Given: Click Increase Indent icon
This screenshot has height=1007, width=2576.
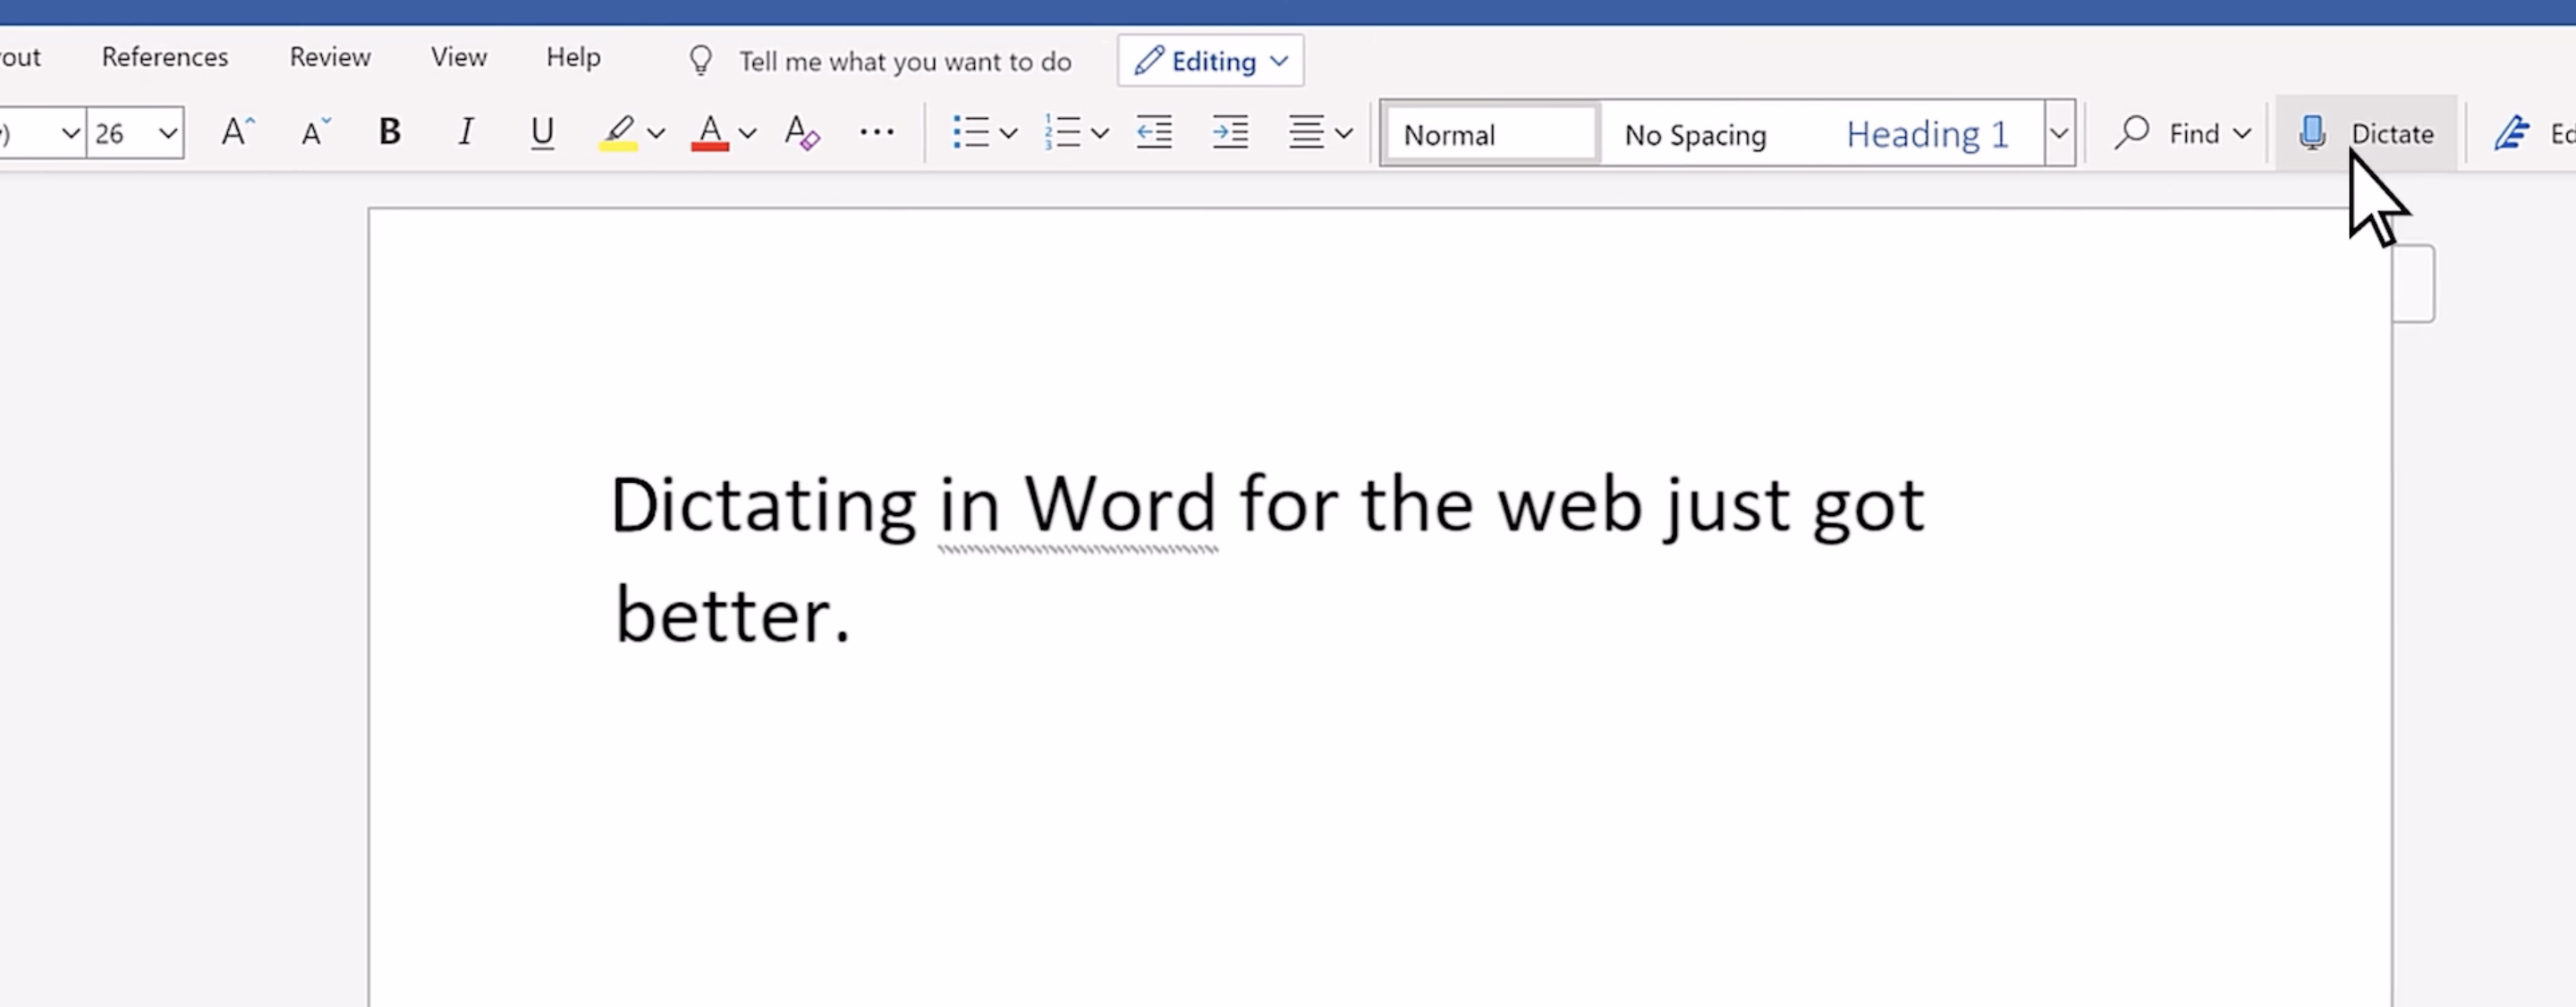Looking at the screenshot, I should (x=1230, y=132).
